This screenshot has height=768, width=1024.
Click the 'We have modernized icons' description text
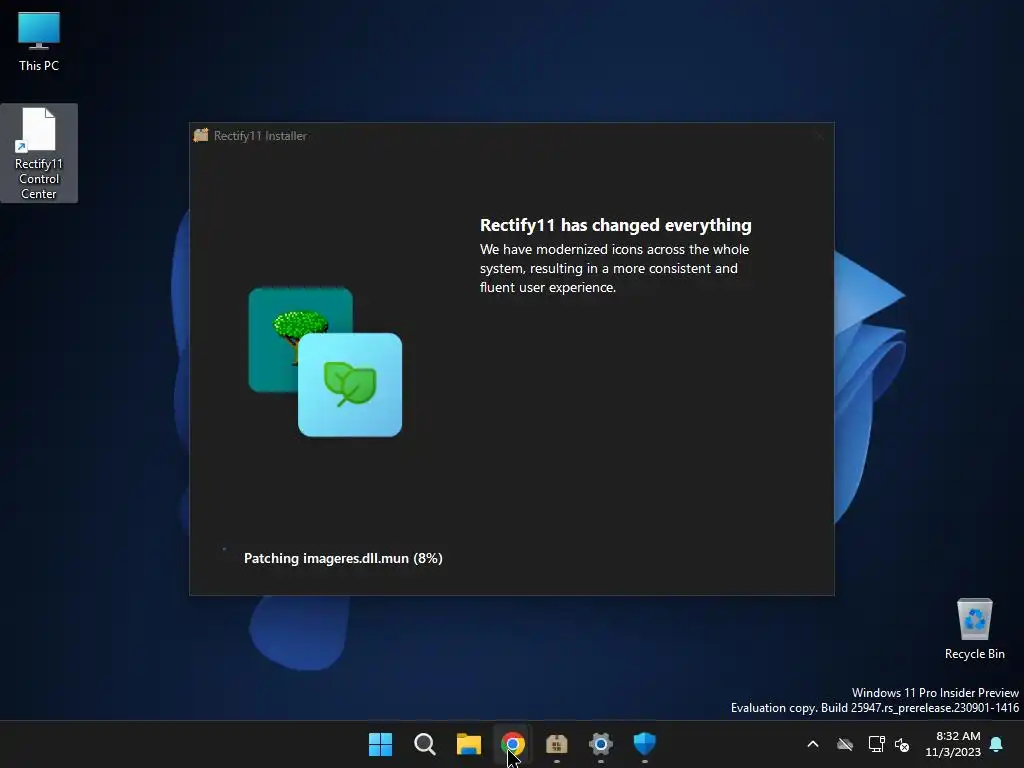[x=614, y=268]
